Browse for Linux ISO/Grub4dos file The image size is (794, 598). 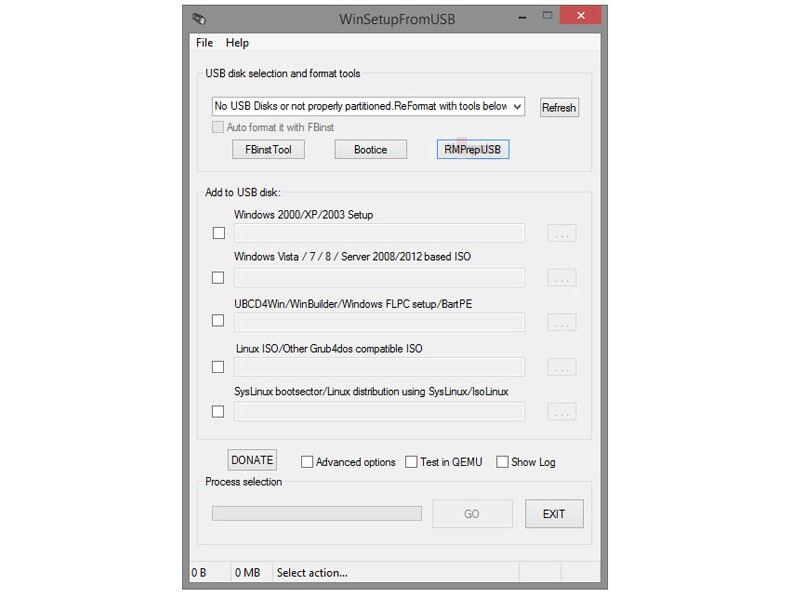pos(562,367)
